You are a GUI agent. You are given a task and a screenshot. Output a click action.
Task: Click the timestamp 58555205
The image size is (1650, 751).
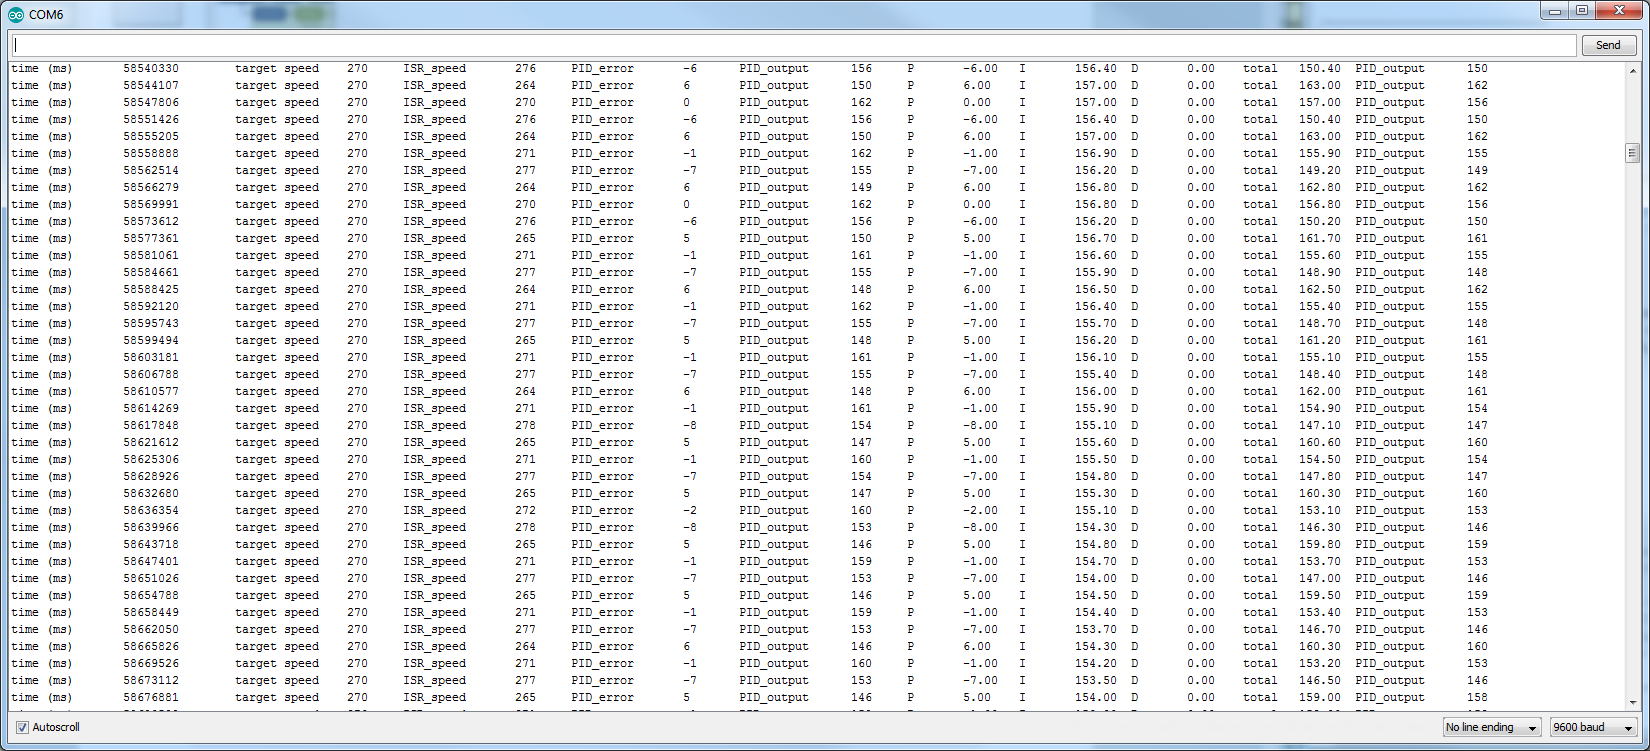coord(151,136)
